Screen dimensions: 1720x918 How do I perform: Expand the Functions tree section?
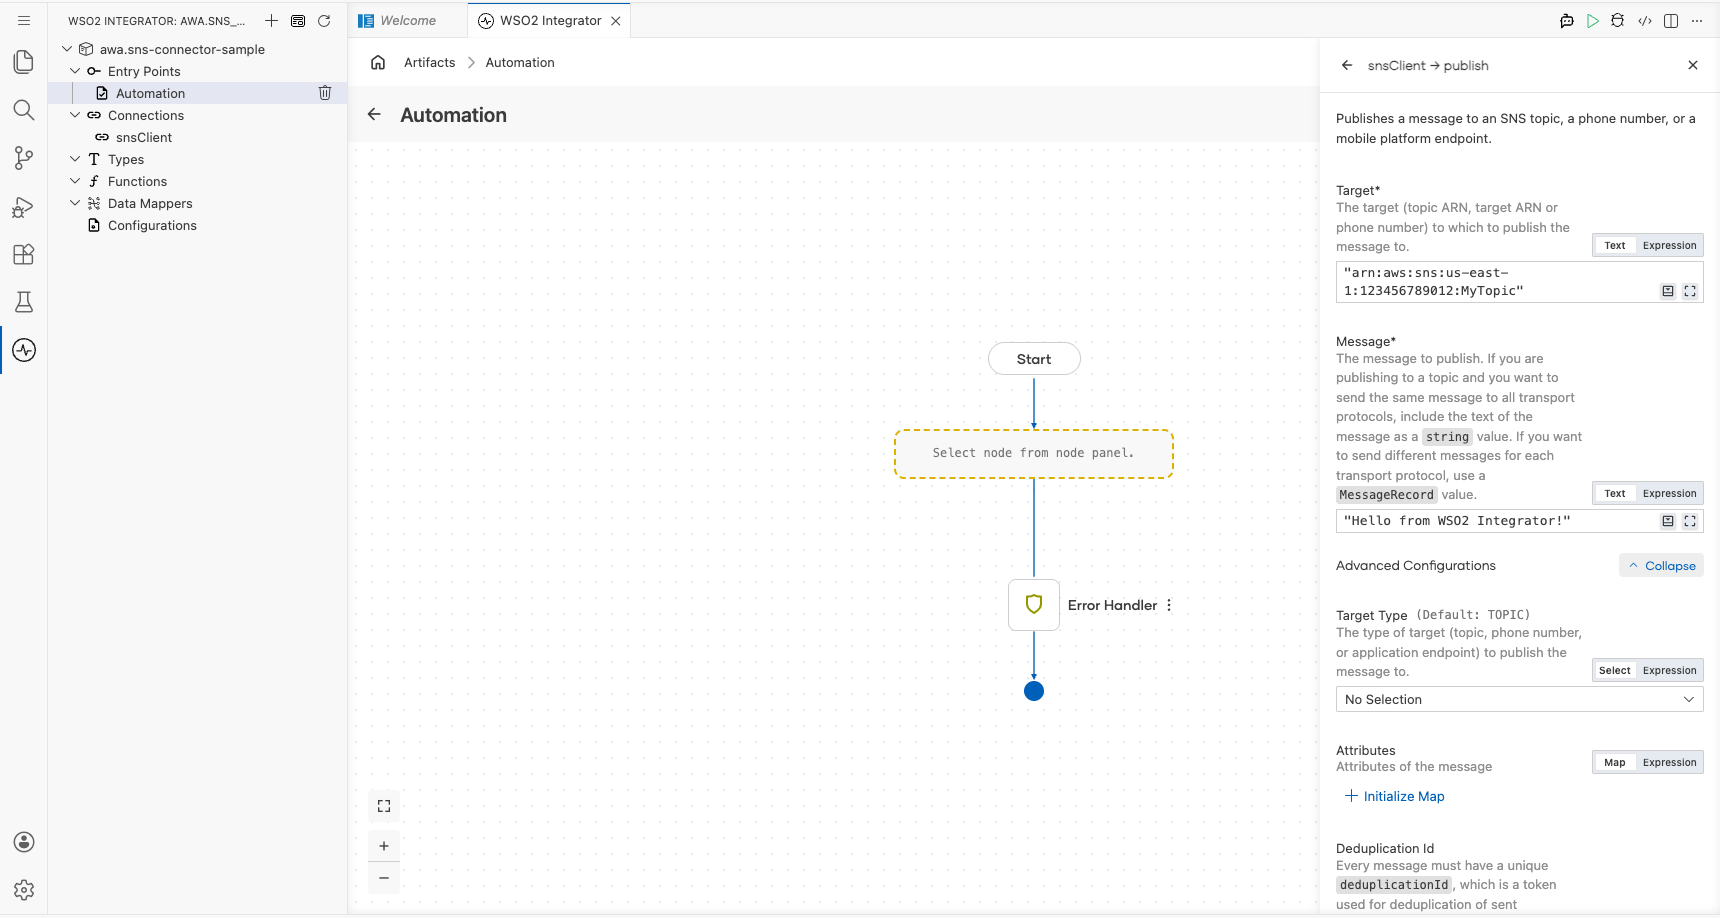coord(75,181)
